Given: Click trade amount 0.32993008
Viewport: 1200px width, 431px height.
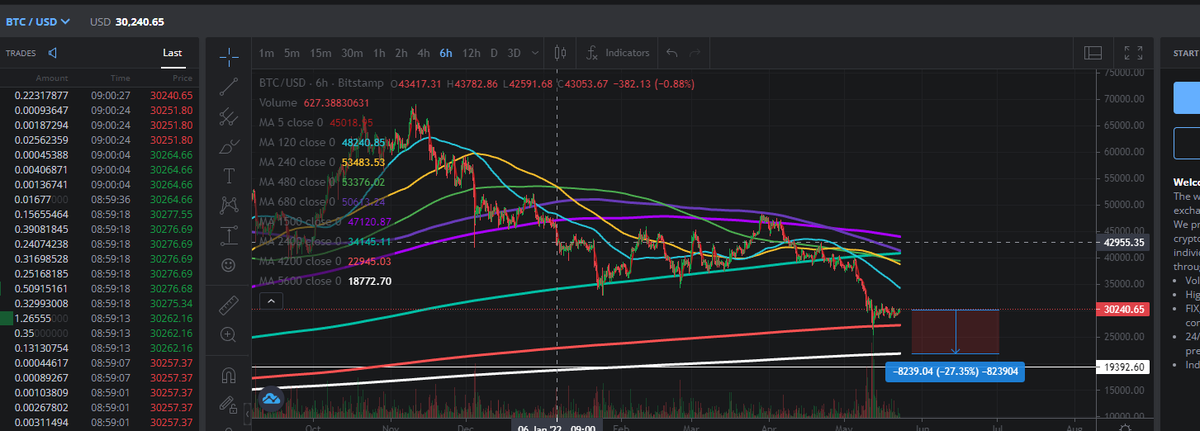Looking at the screenshot, I should click(41, 302).
